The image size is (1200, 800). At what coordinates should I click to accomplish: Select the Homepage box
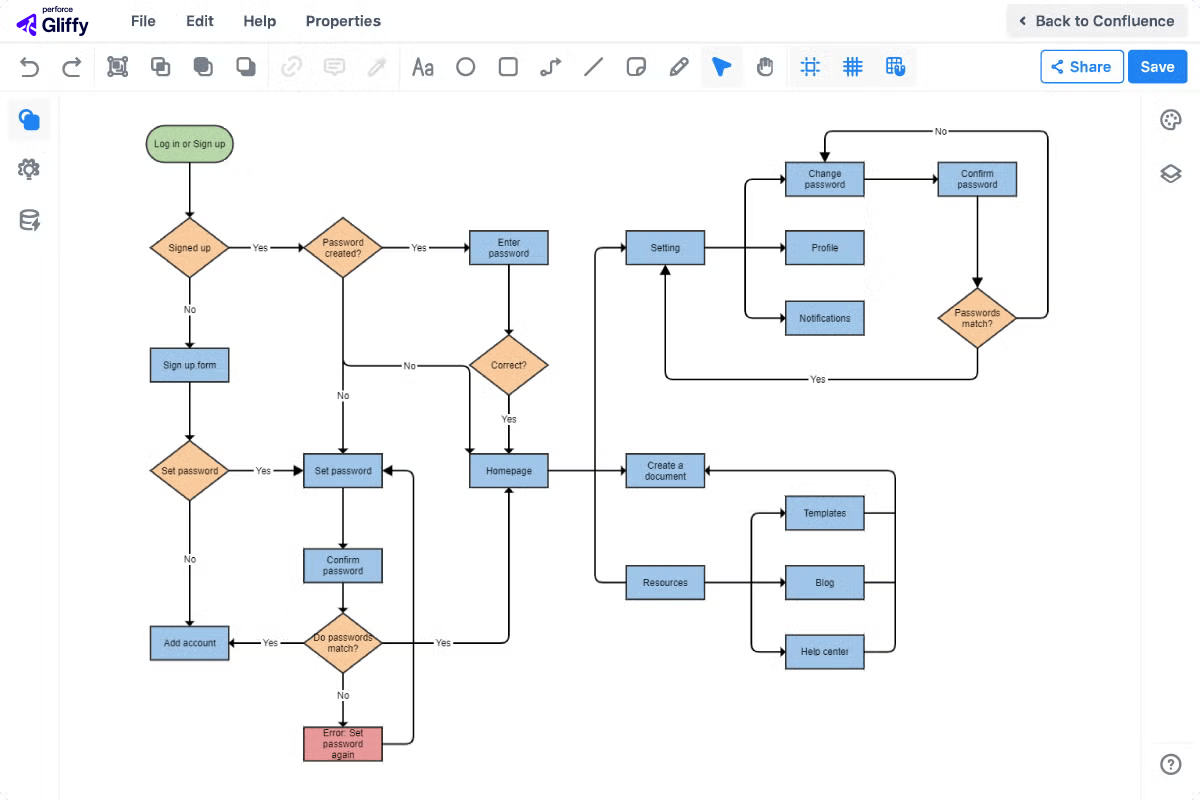[509, 470]
